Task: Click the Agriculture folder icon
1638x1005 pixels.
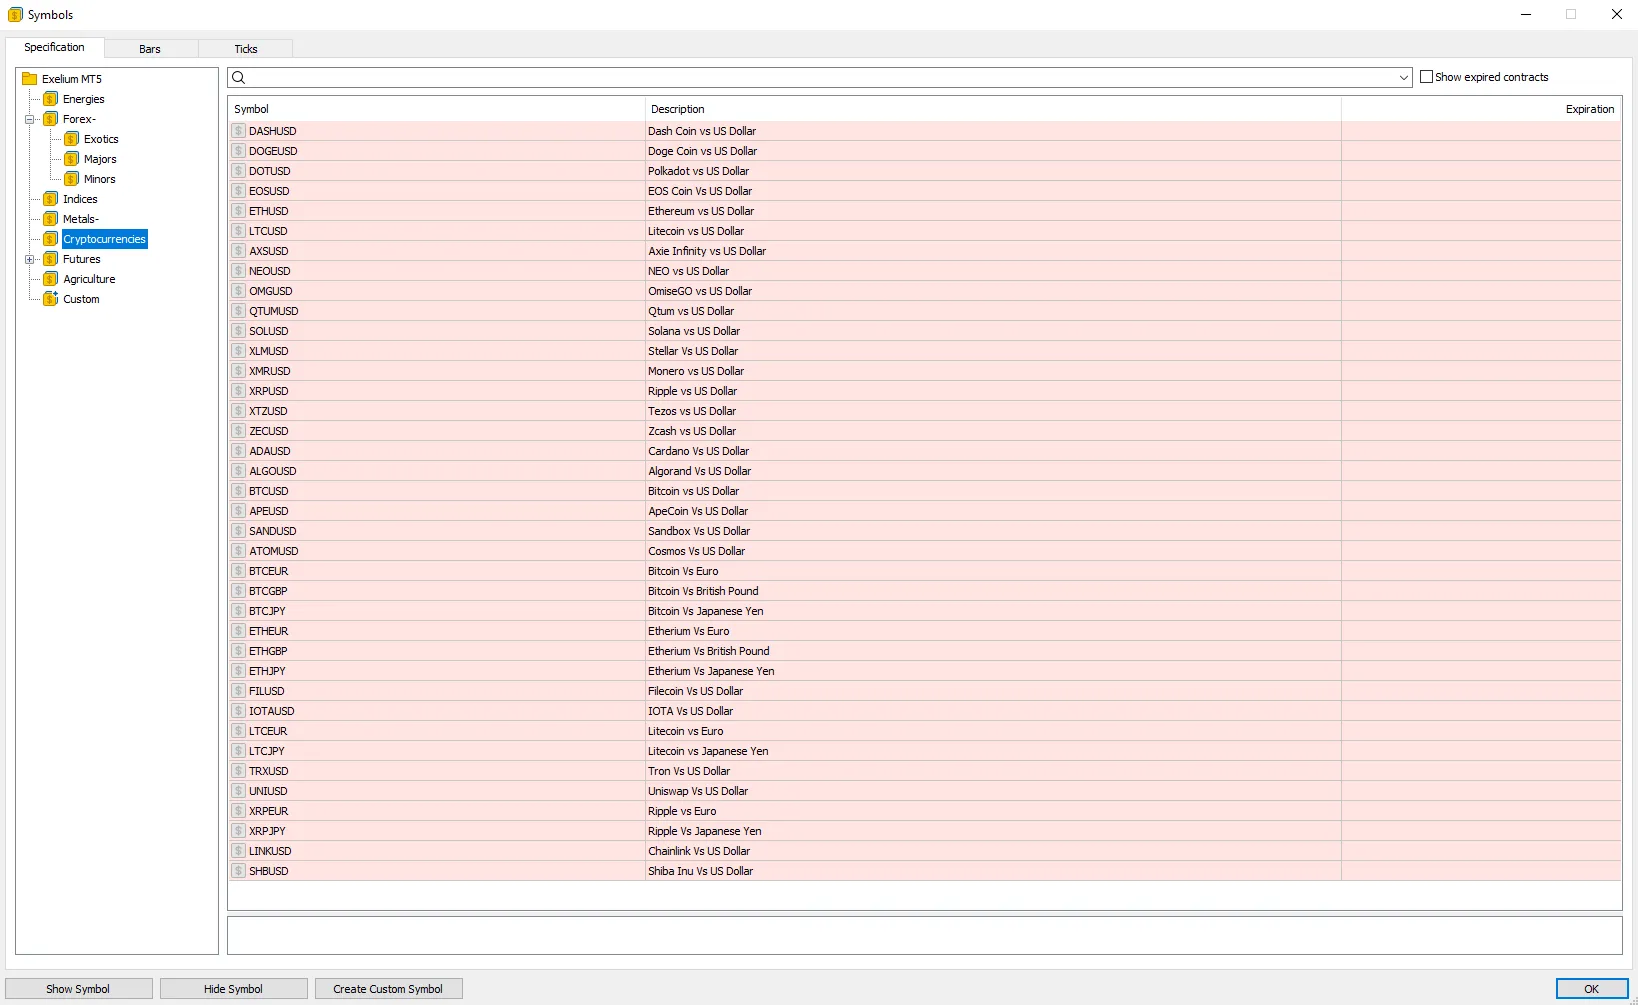Action: pos(50,279)
